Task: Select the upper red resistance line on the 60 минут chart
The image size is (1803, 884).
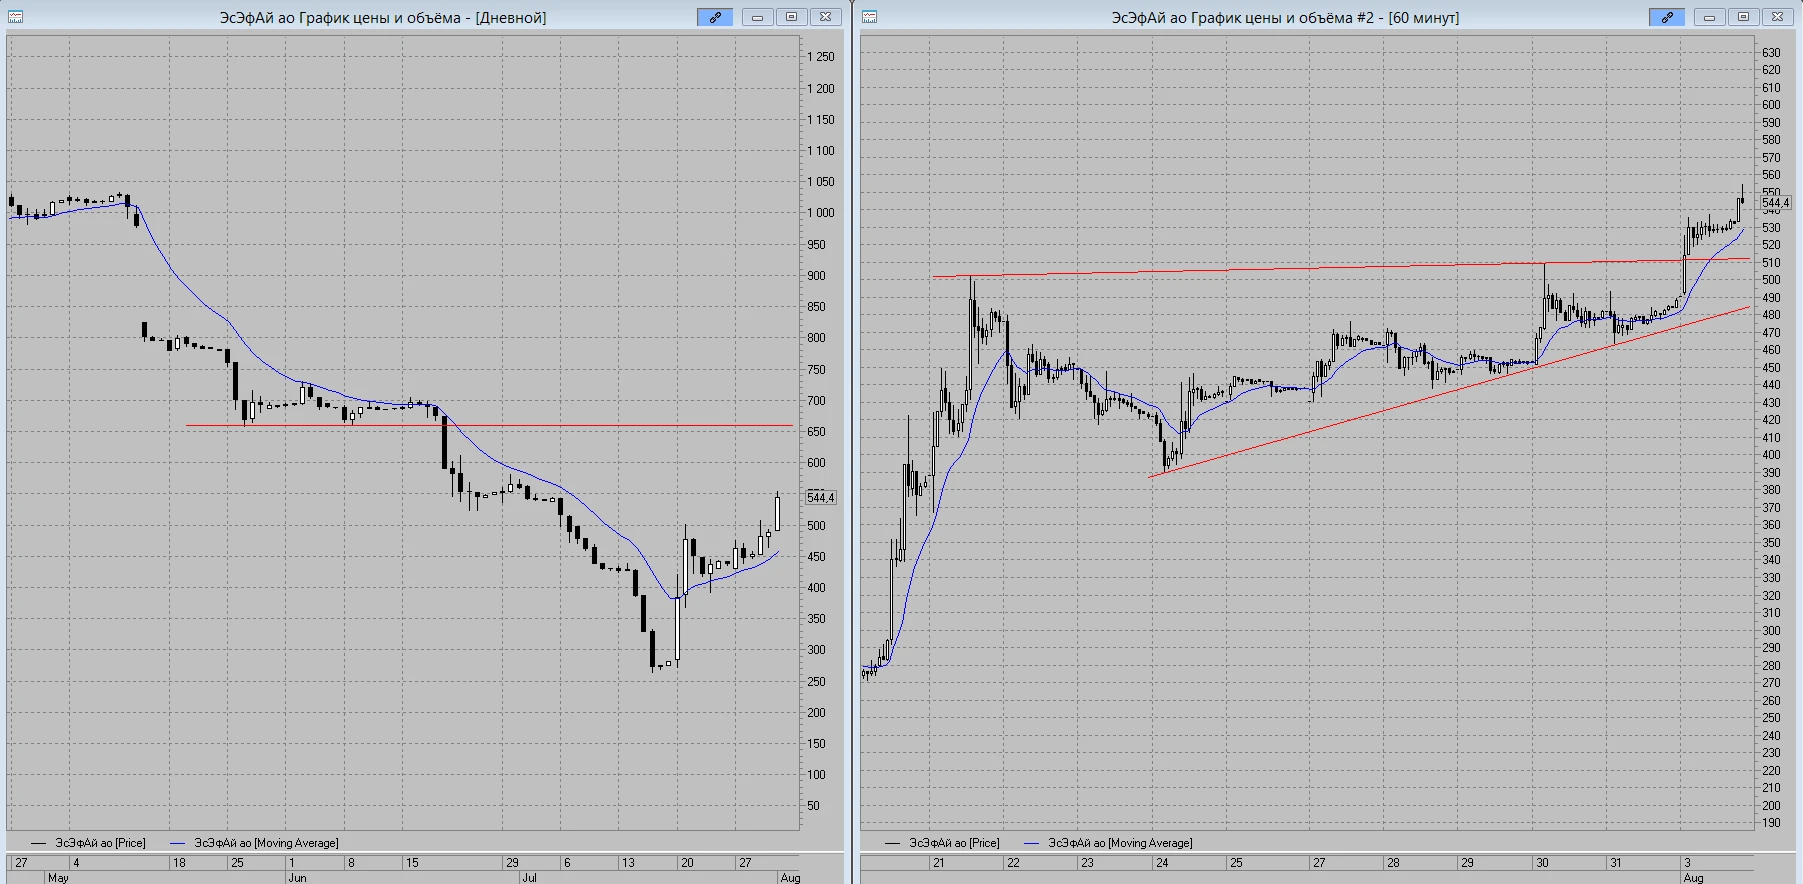Action: coord(1340,268)
